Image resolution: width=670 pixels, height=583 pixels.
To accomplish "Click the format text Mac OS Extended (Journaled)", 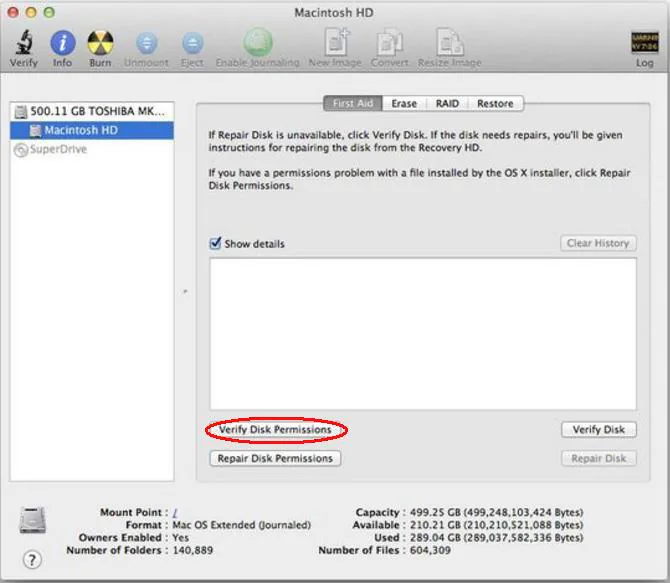I will click(x=241, y=524).
